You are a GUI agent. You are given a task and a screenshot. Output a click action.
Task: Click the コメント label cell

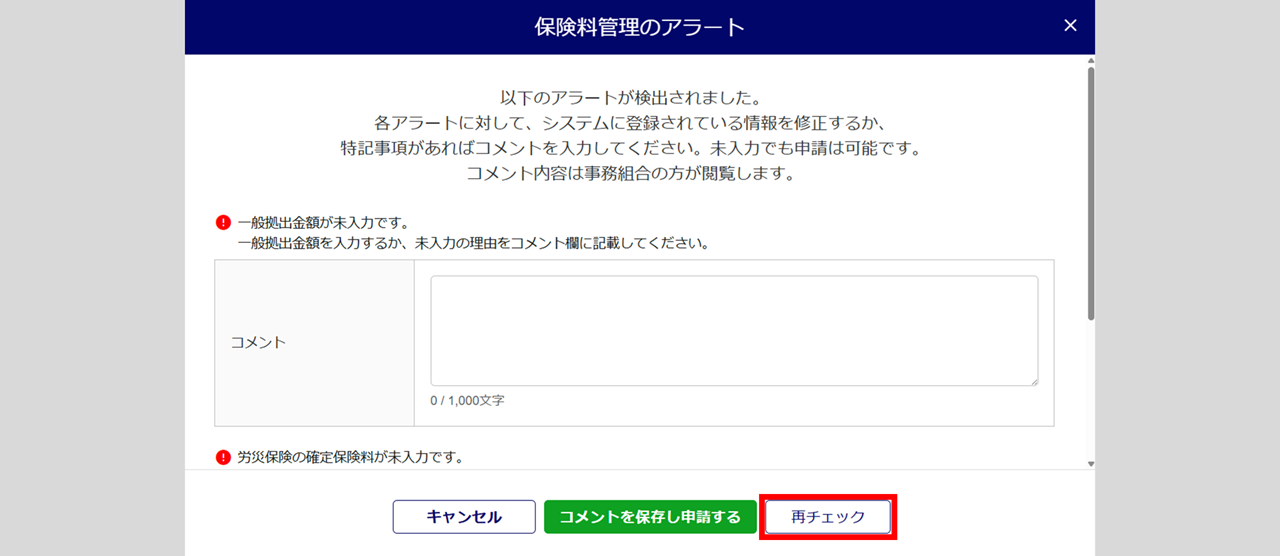314,342
